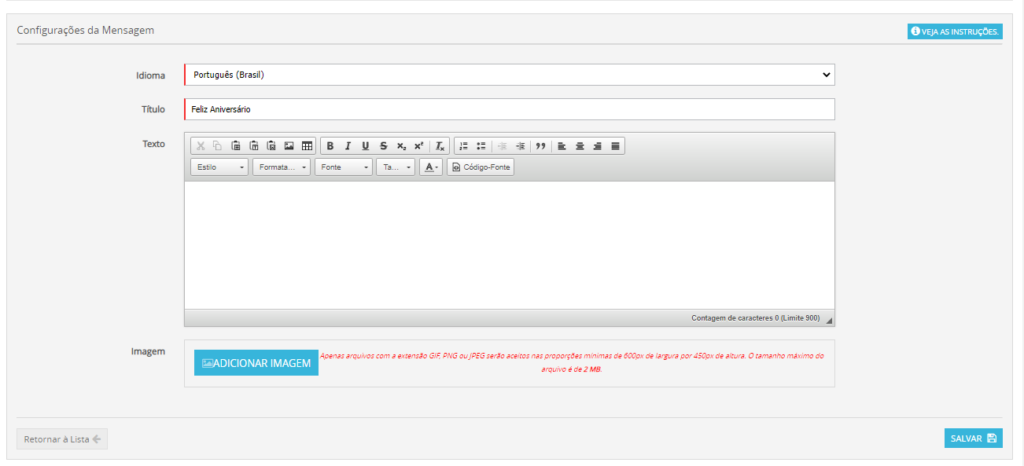The image size is (1024, 466).
Task: Click into the Título input field
Action: 509,109
